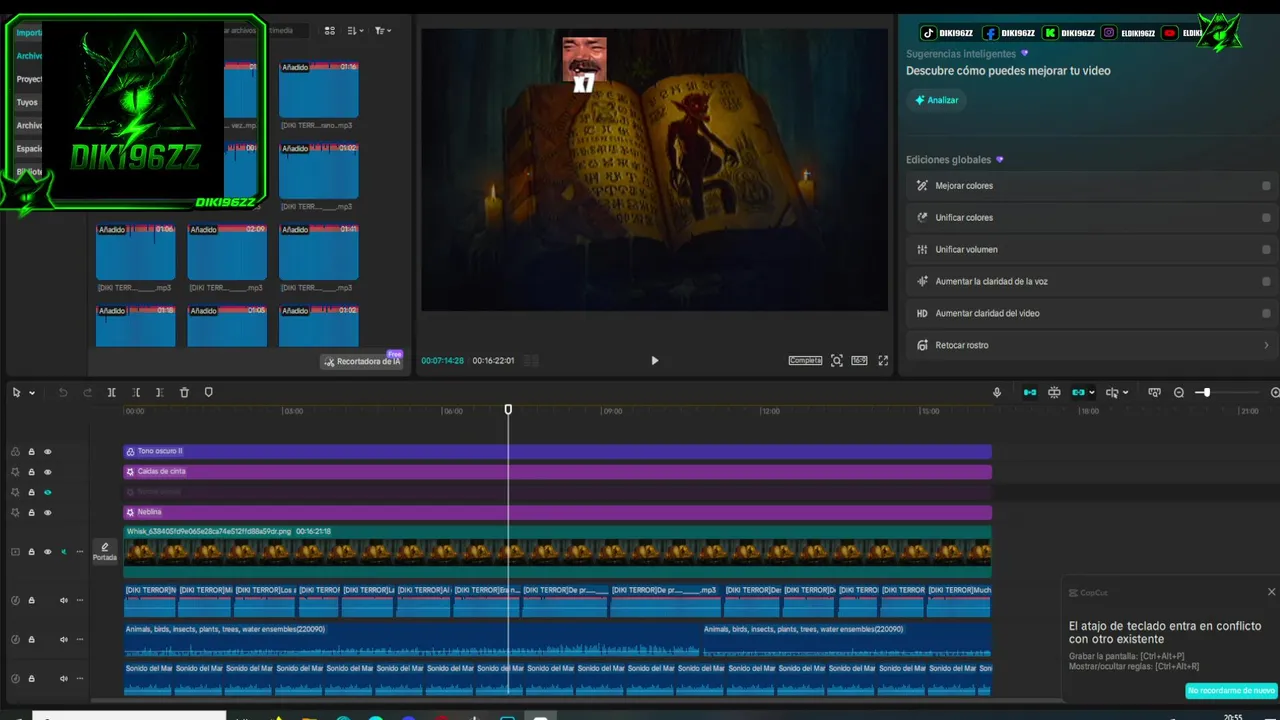This screenshot has height=720, width=1280.
Task: Toggle the linkage icon in timeline toolbar
Action: 1078,393
